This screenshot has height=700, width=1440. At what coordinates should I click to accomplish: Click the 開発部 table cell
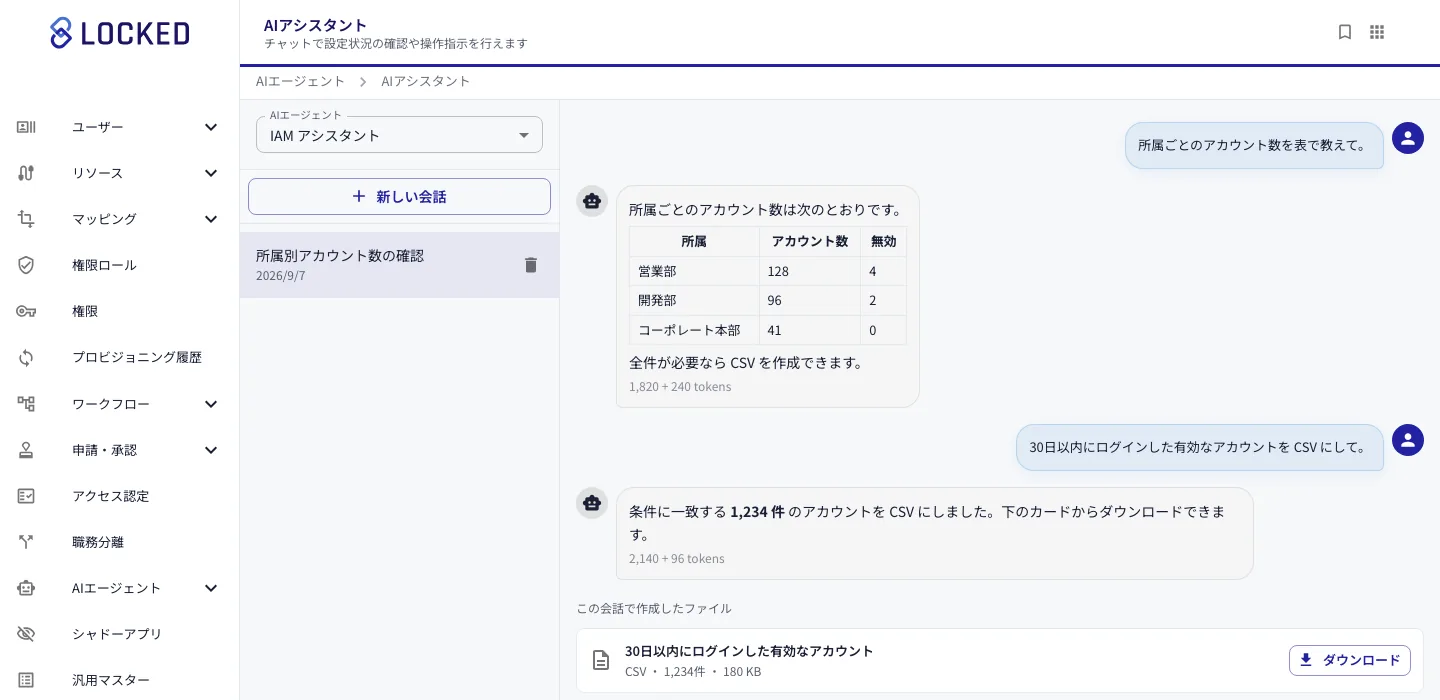(694, 301)
